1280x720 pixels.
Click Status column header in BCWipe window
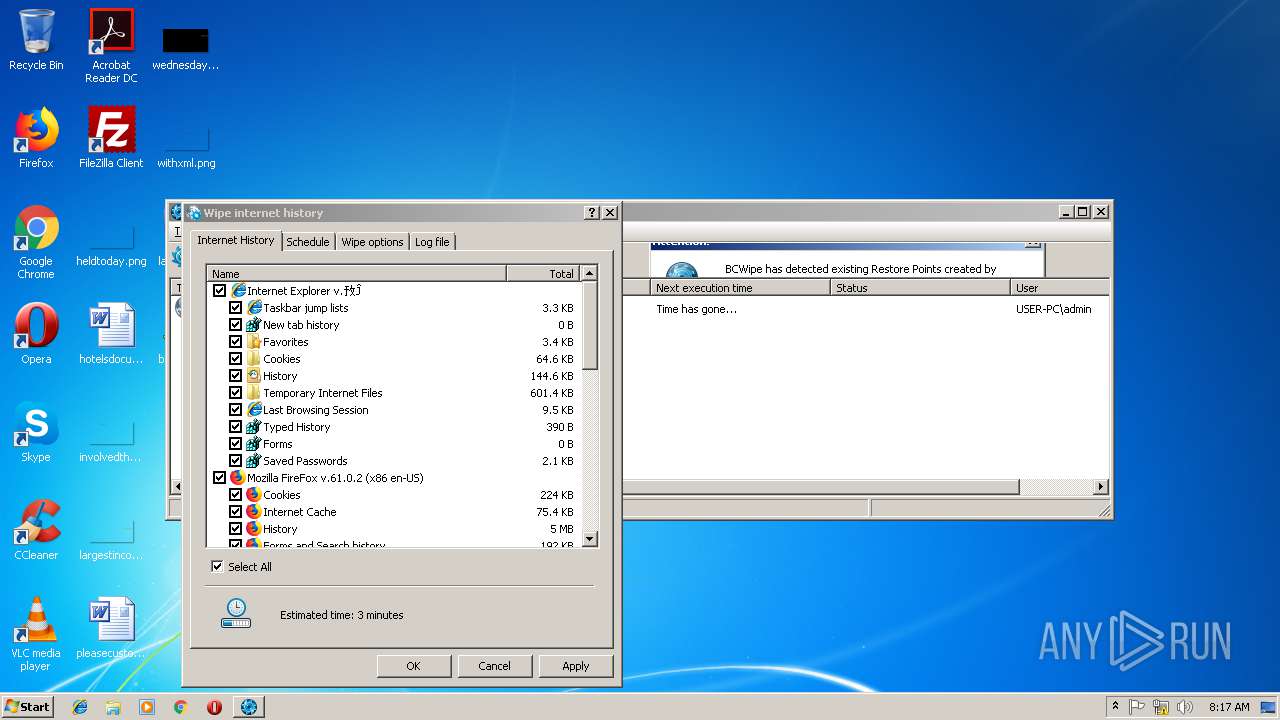pyautogui.click(x=920, y=288)
